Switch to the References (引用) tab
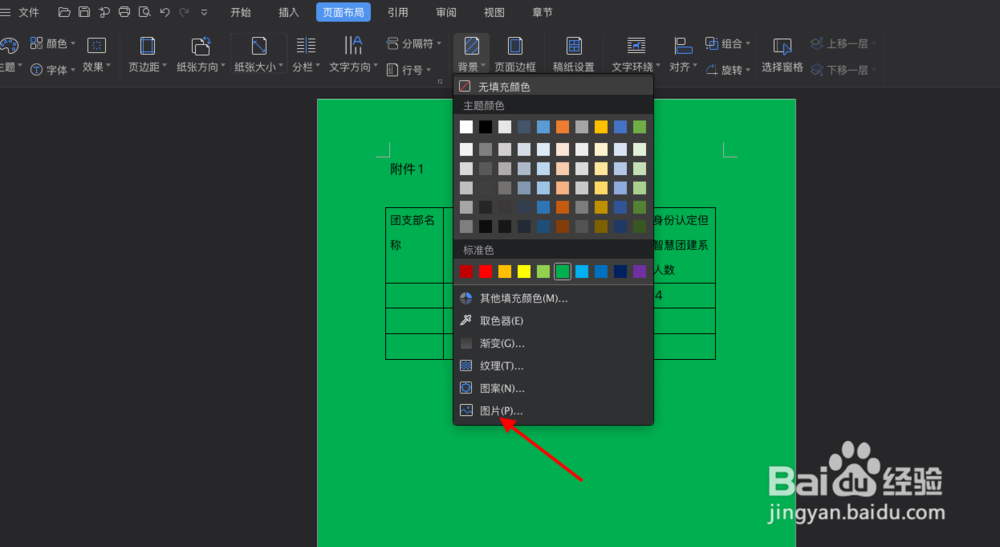The height and width of the screenshot is (547, 1000). (398, 12)
